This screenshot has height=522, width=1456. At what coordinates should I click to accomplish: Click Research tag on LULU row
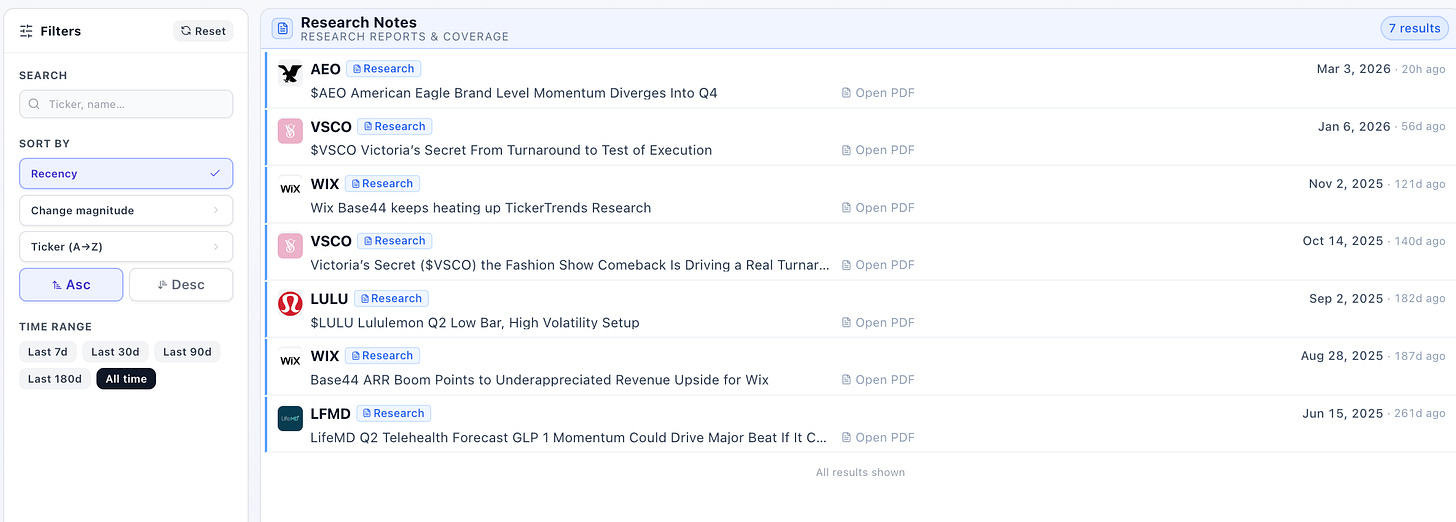tap(391, 298)
